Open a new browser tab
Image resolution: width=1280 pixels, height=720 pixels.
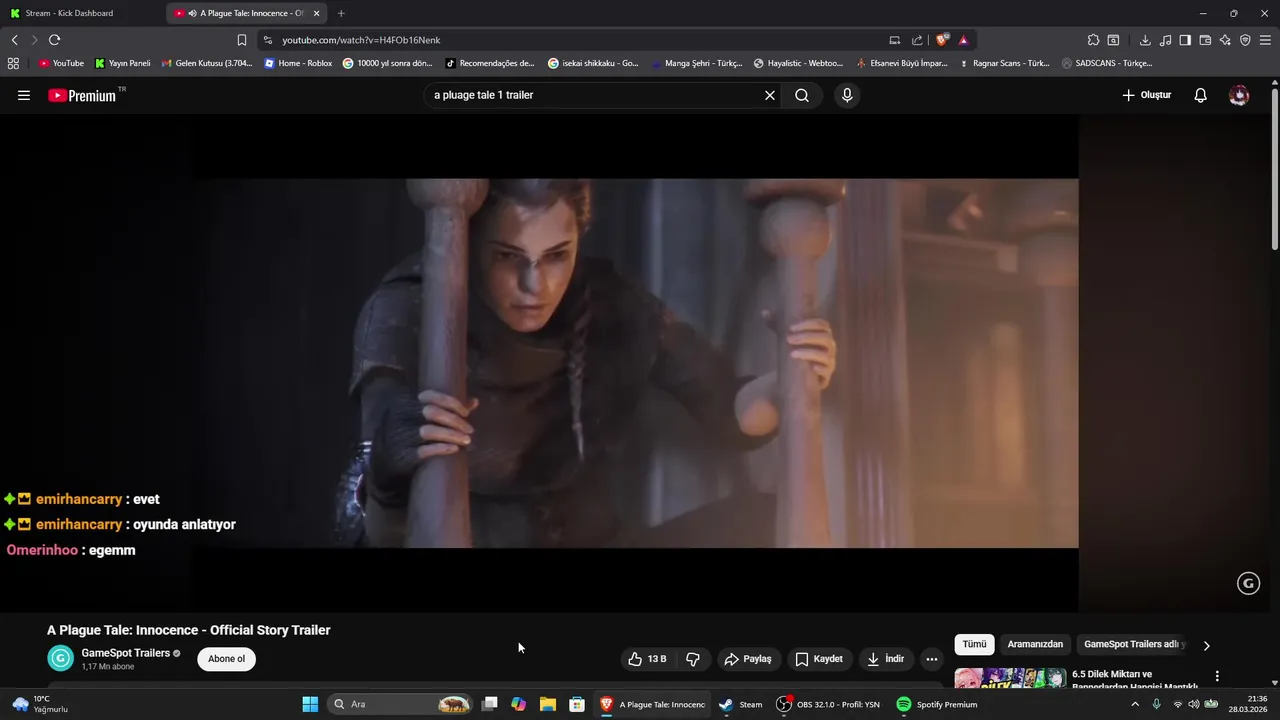tap(341, 13)
